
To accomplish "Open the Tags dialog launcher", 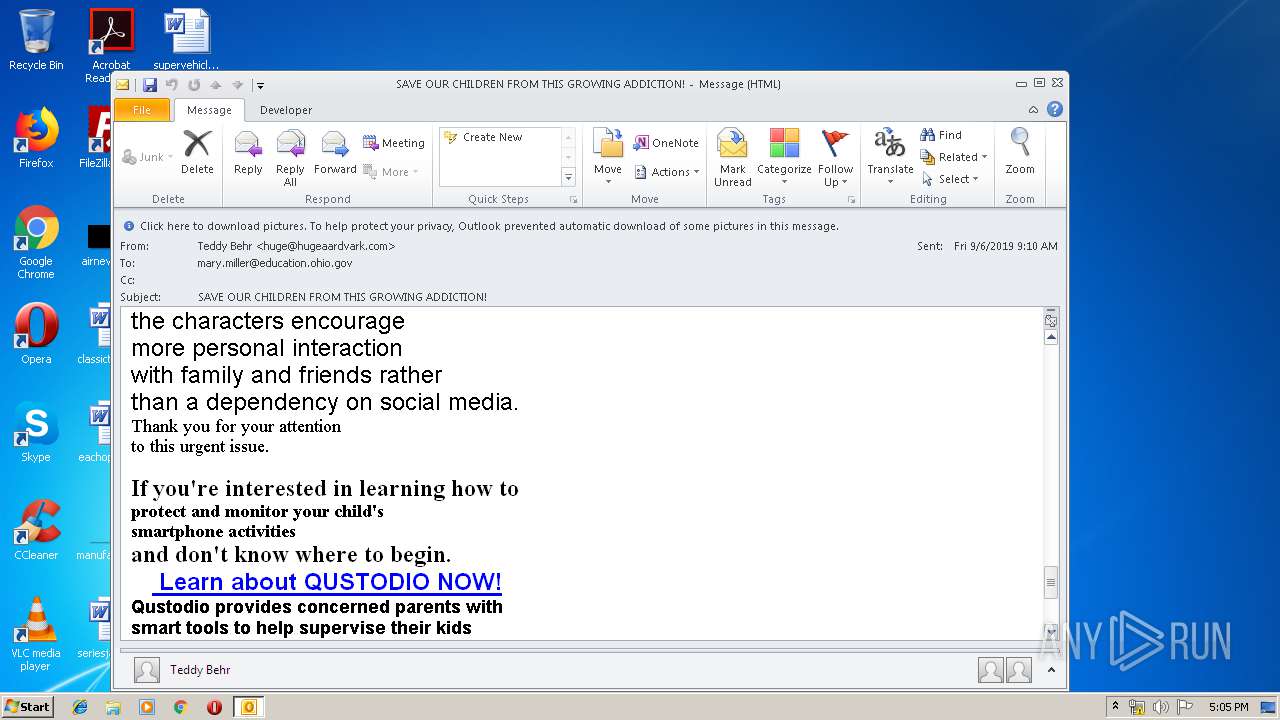I will point(852,200).
